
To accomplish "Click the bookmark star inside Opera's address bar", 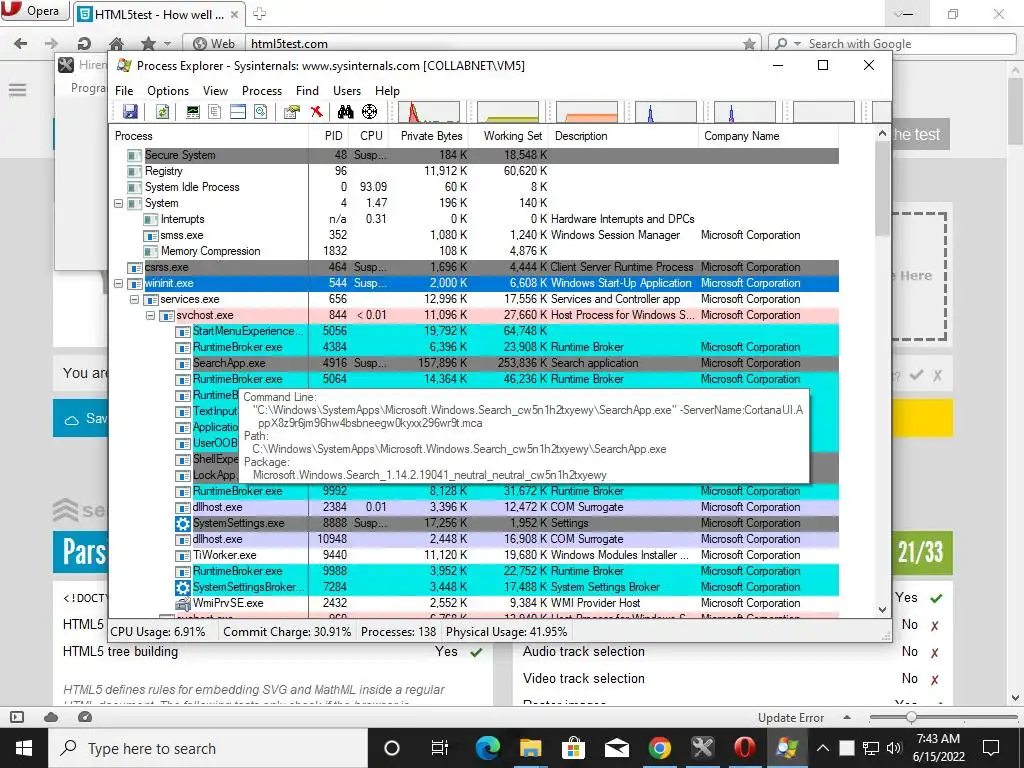I will [749, 44].
